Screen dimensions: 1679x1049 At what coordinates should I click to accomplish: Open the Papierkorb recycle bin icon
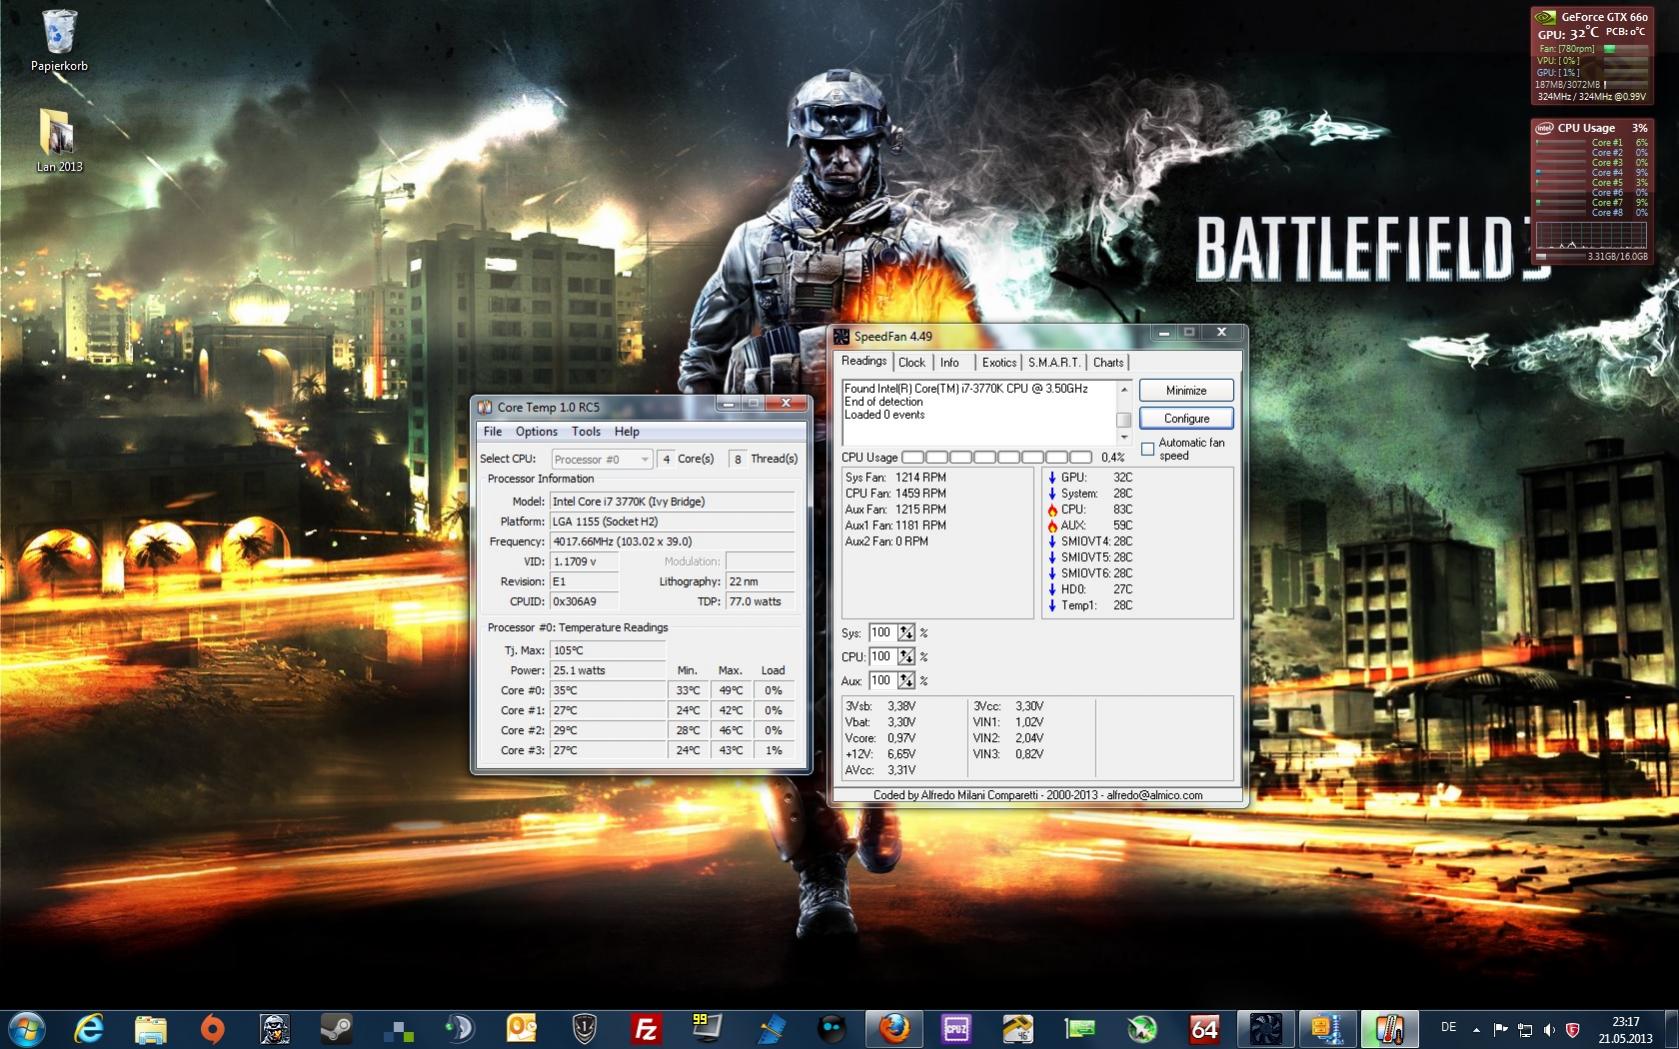pos(59,41)
